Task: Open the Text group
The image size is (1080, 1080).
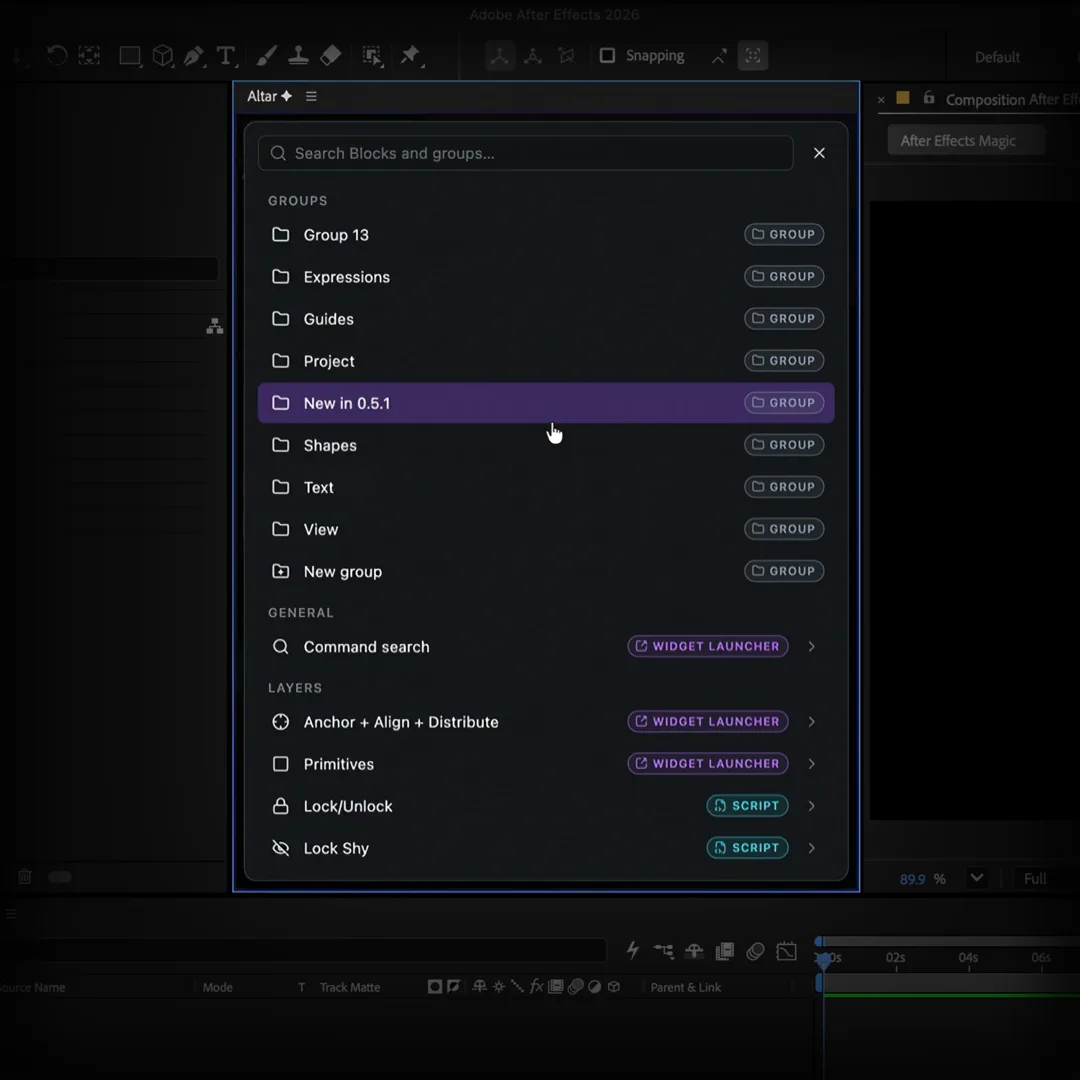Action: (546, 487)
